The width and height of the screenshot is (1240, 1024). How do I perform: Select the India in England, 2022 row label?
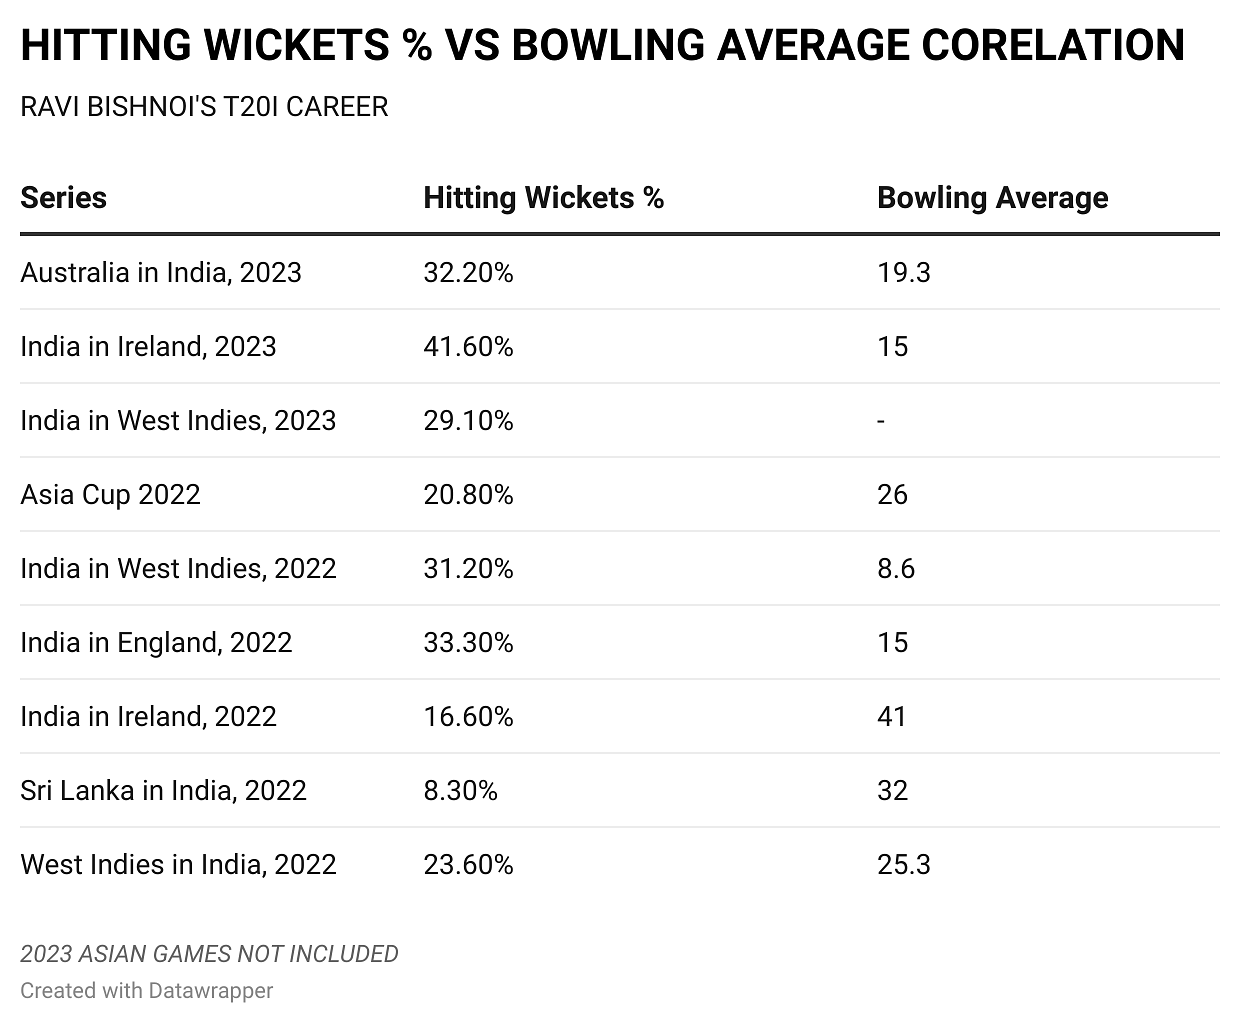click(156, 643)
